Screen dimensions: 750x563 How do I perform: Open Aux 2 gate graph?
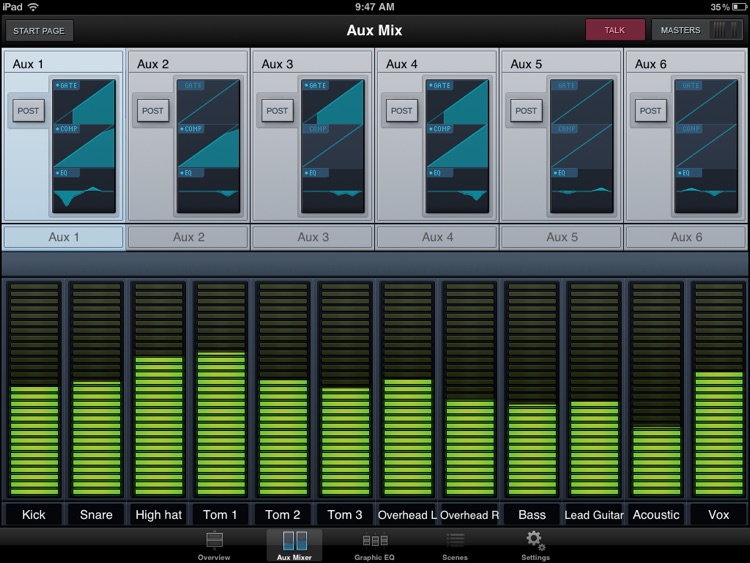209,102
